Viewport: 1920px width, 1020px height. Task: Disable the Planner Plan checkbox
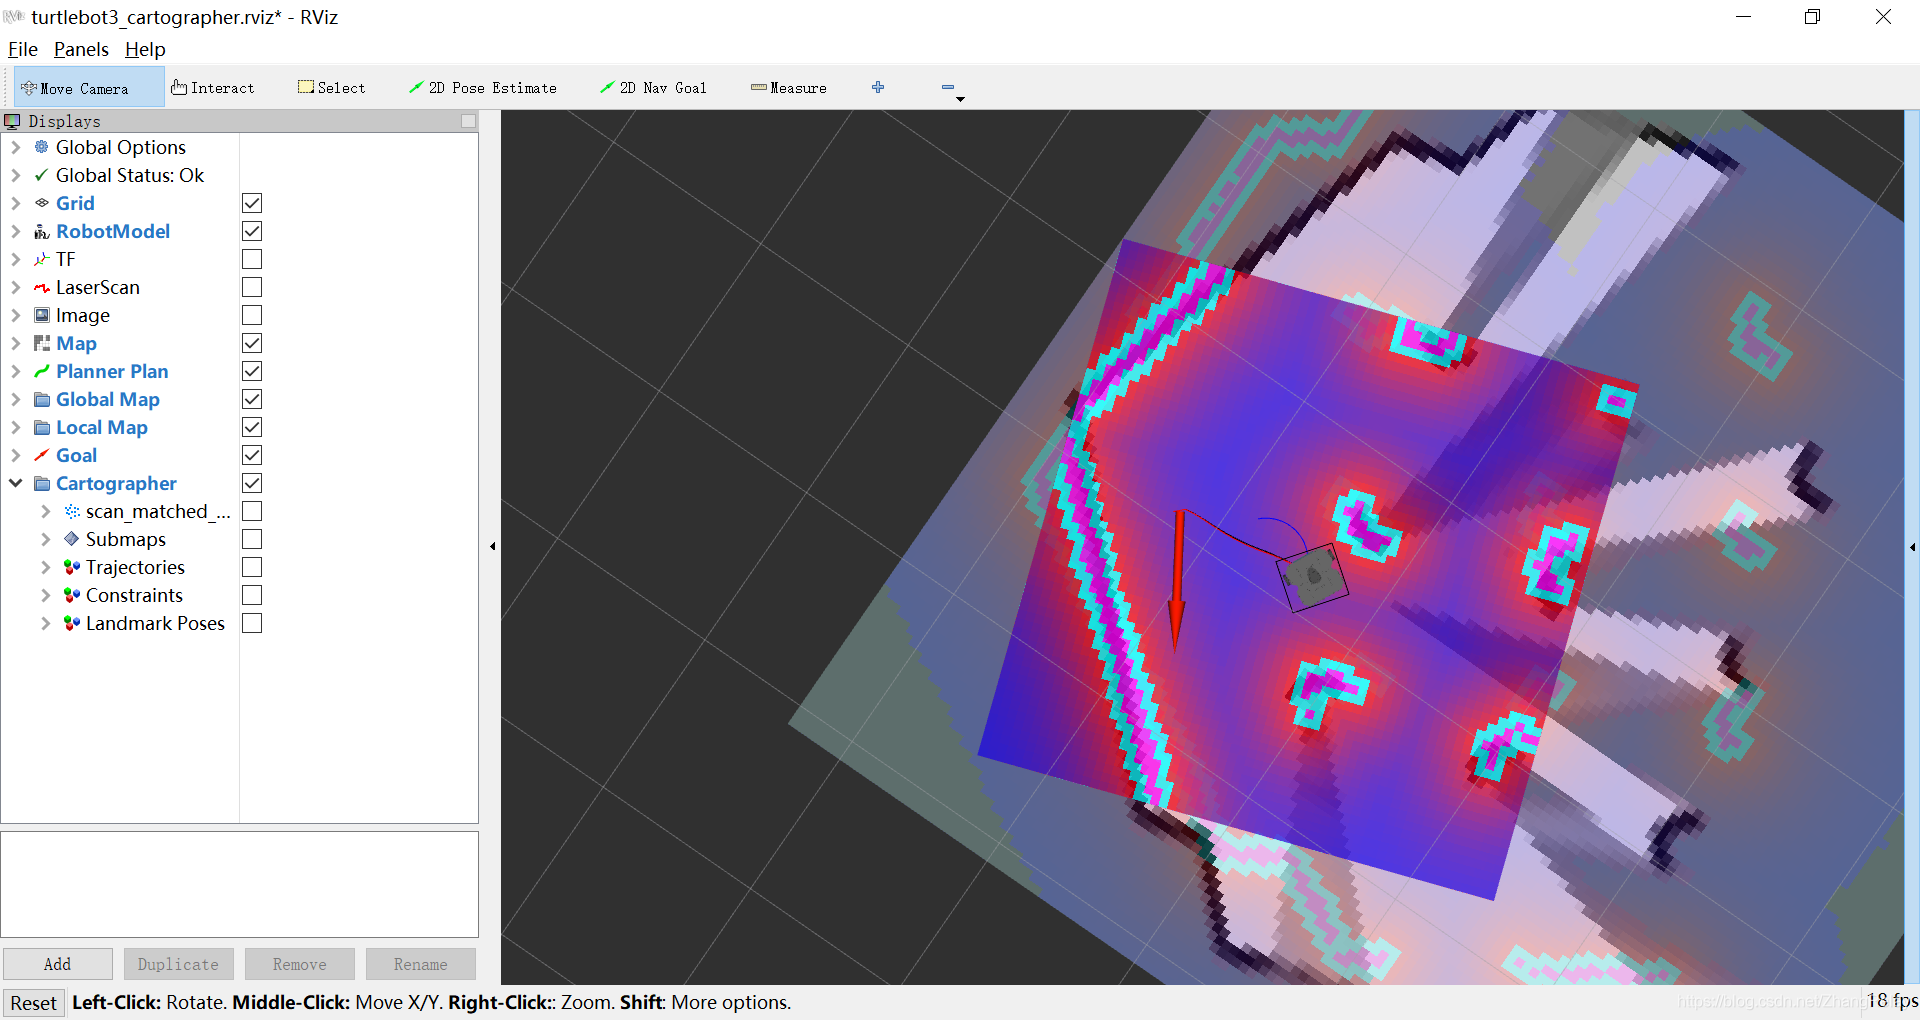click(x=252, y=371)
